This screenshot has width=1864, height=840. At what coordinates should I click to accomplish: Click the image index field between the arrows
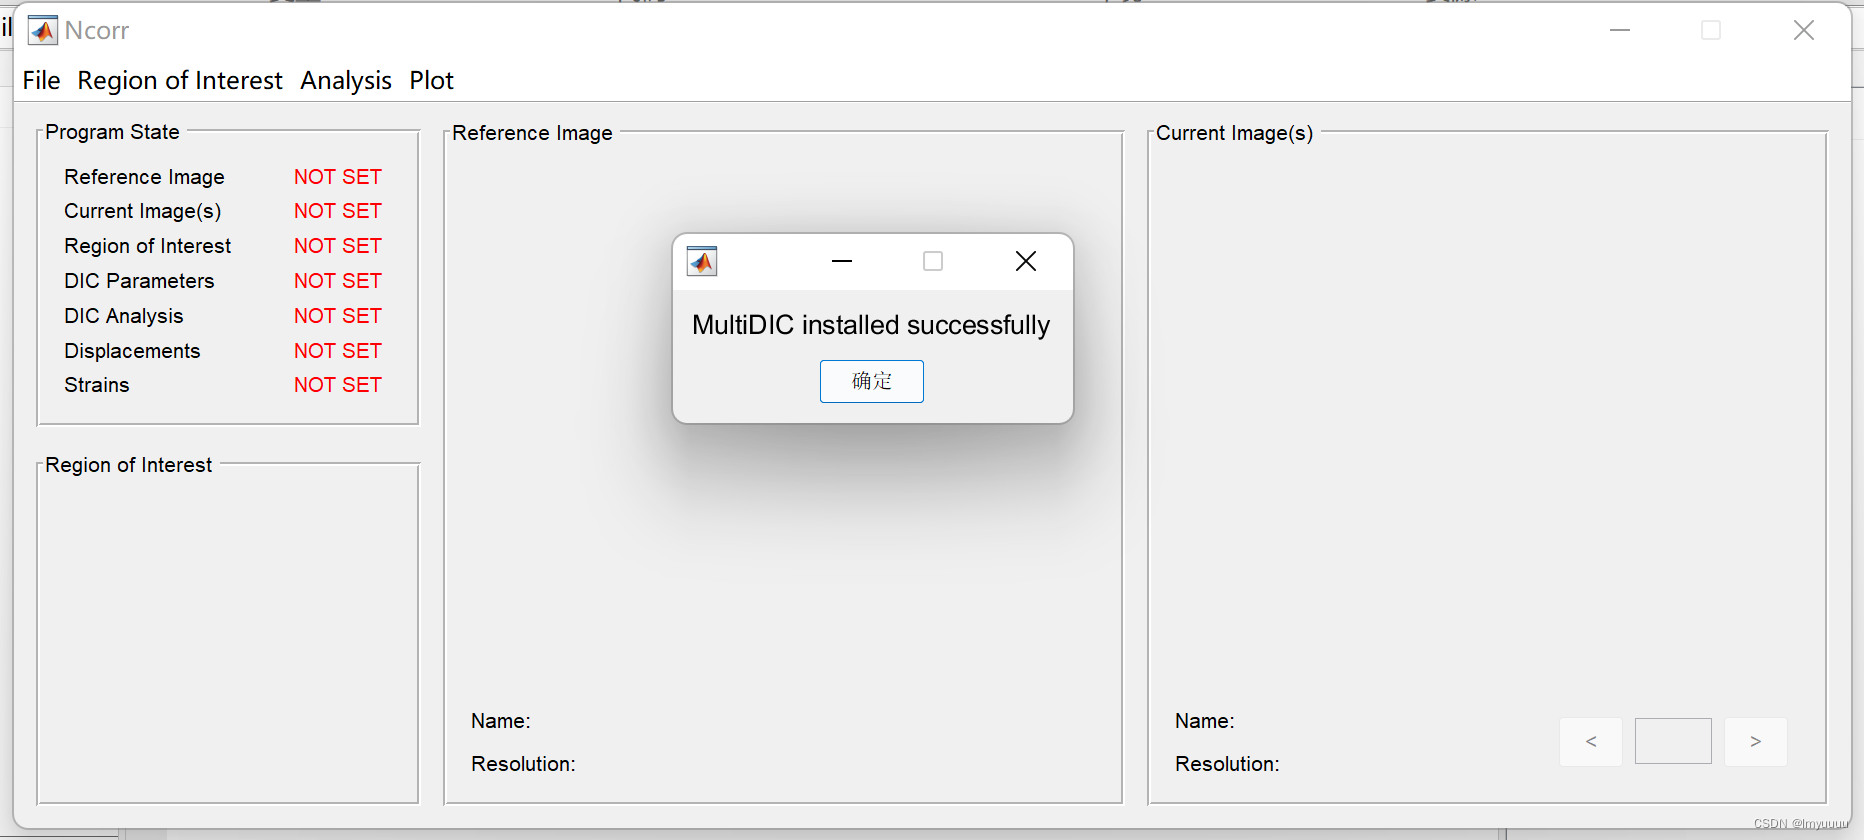click(x=1673, y=741)
